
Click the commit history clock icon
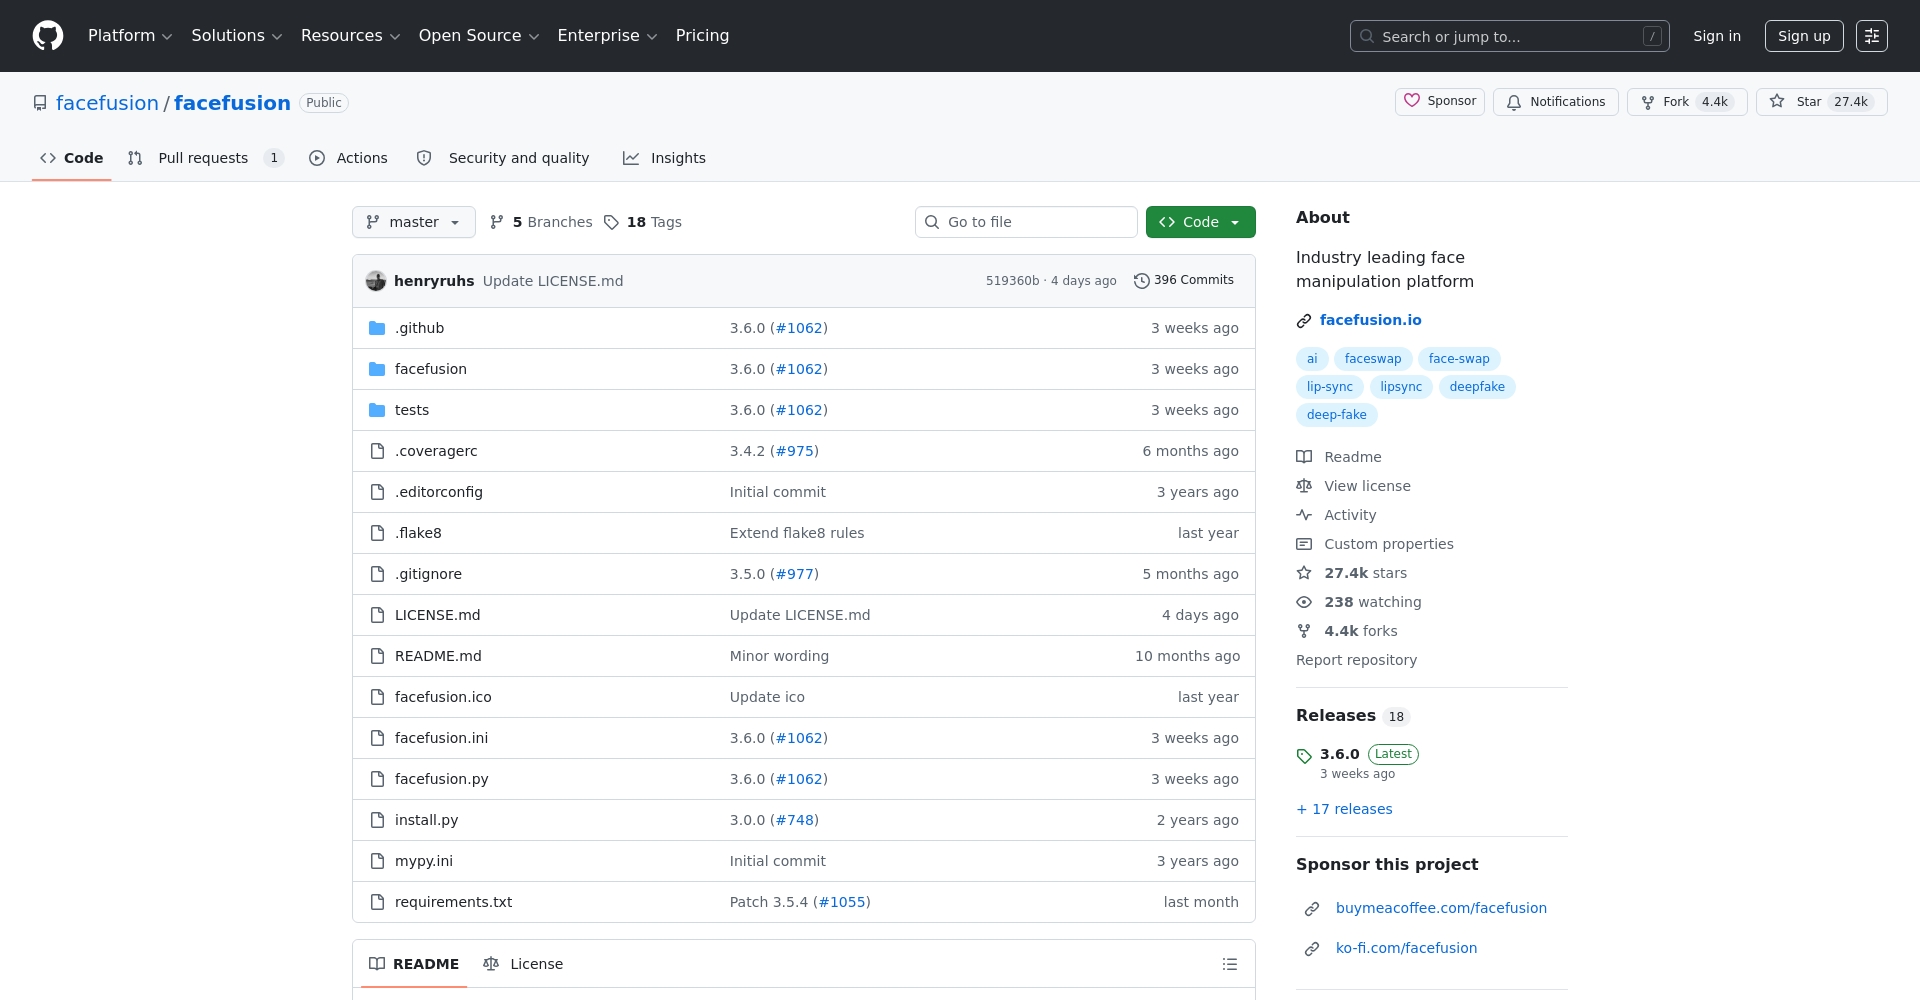1141,281
